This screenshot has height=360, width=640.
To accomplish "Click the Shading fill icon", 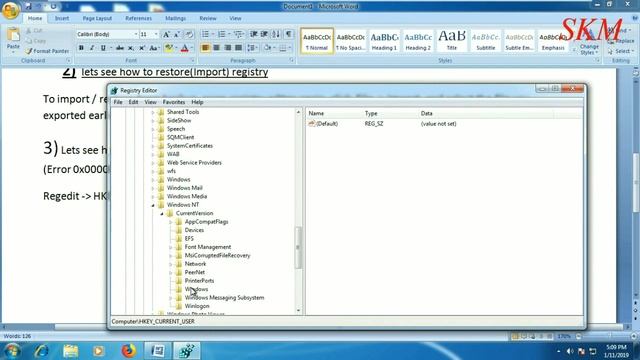I will (x=268, y=48).
